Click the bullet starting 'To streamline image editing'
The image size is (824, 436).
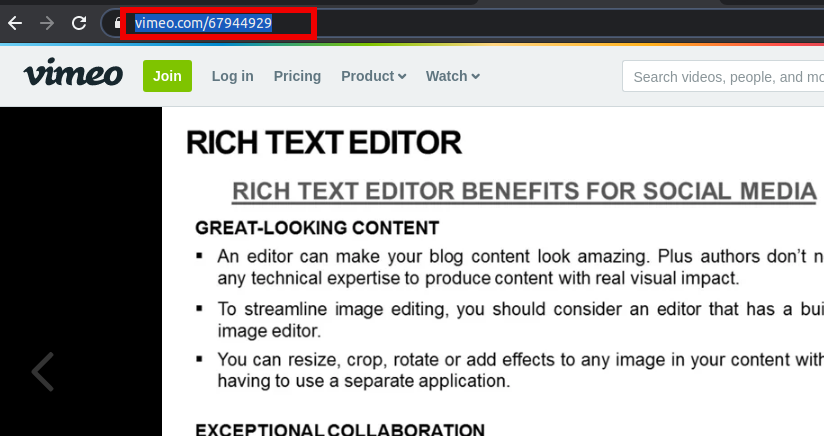coord(510,320)
